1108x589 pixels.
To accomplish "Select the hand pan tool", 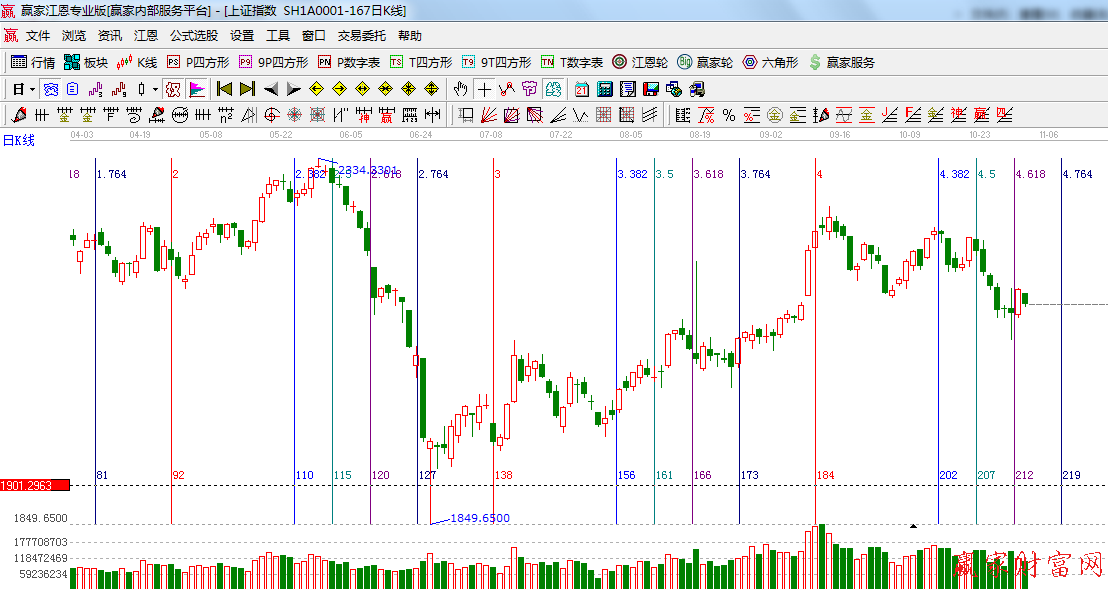I will [x=461, y=89].
